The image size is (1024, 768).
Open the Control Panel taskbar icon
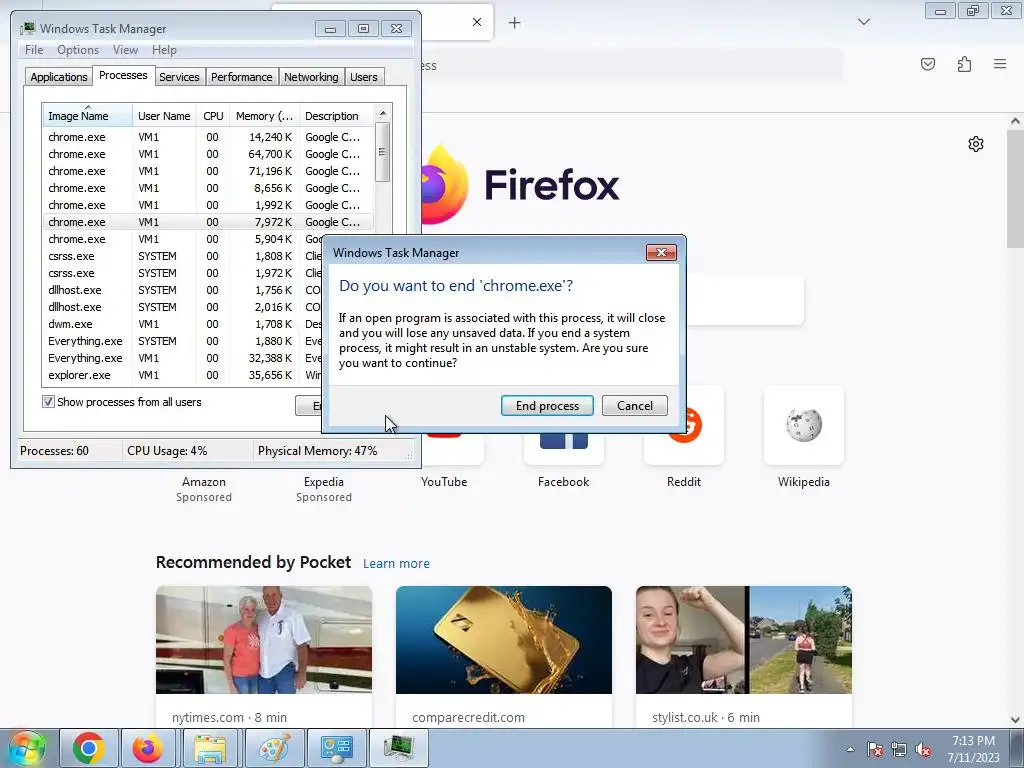336,748
